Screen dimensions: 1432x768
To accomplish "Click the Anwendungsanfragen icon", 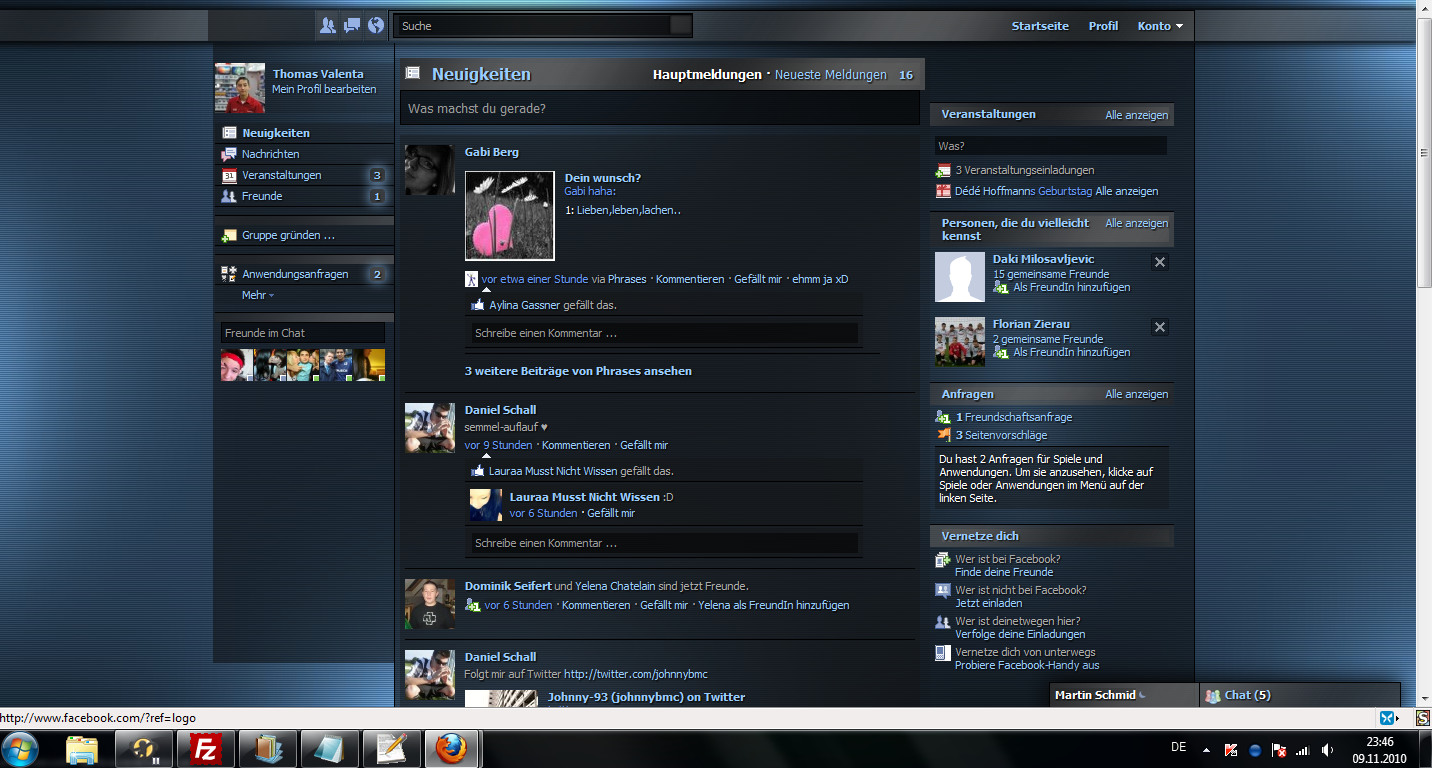I will click(229, 274).
